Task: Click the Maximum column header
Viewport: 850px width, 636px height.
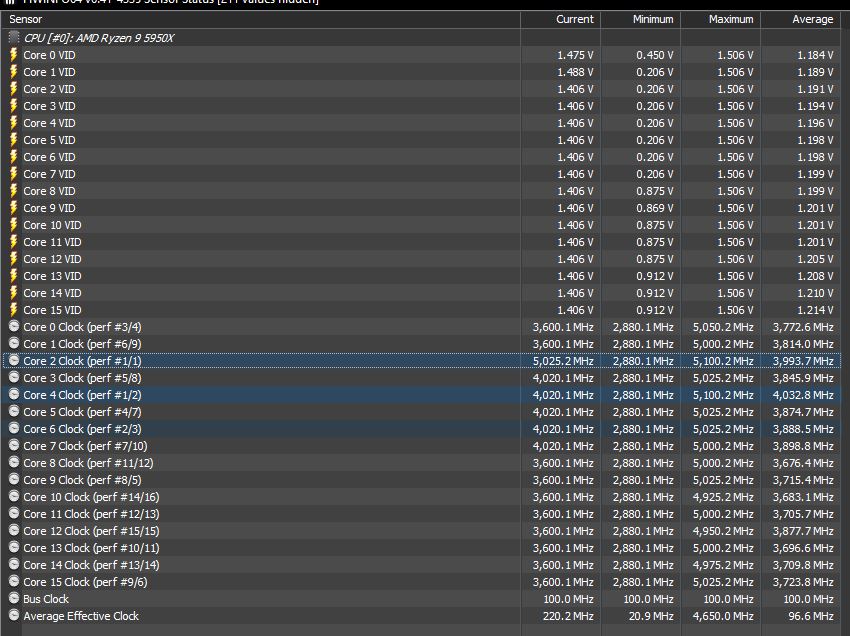Action: coord(720,19)
